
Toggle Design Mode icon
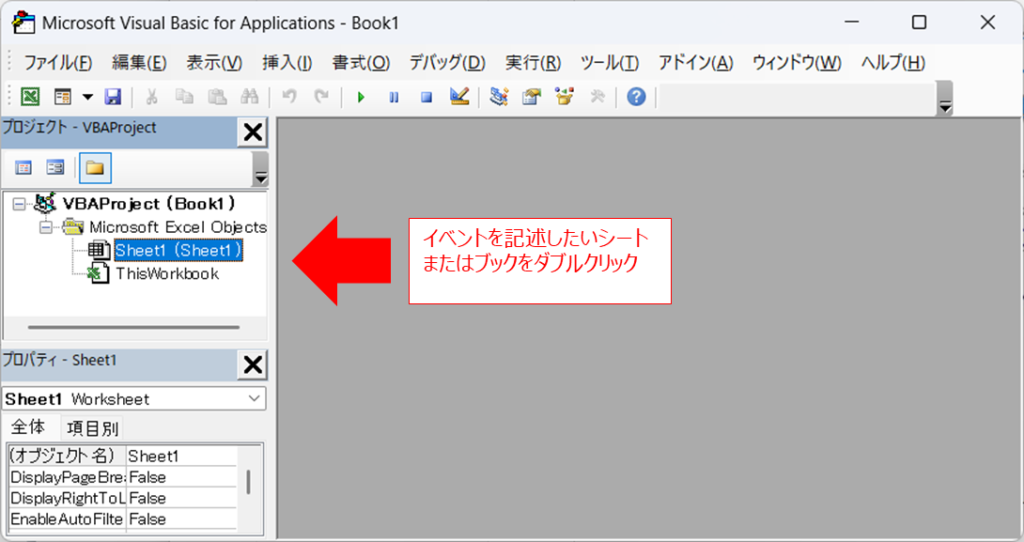pyautogui.click(x=460, y=97)
